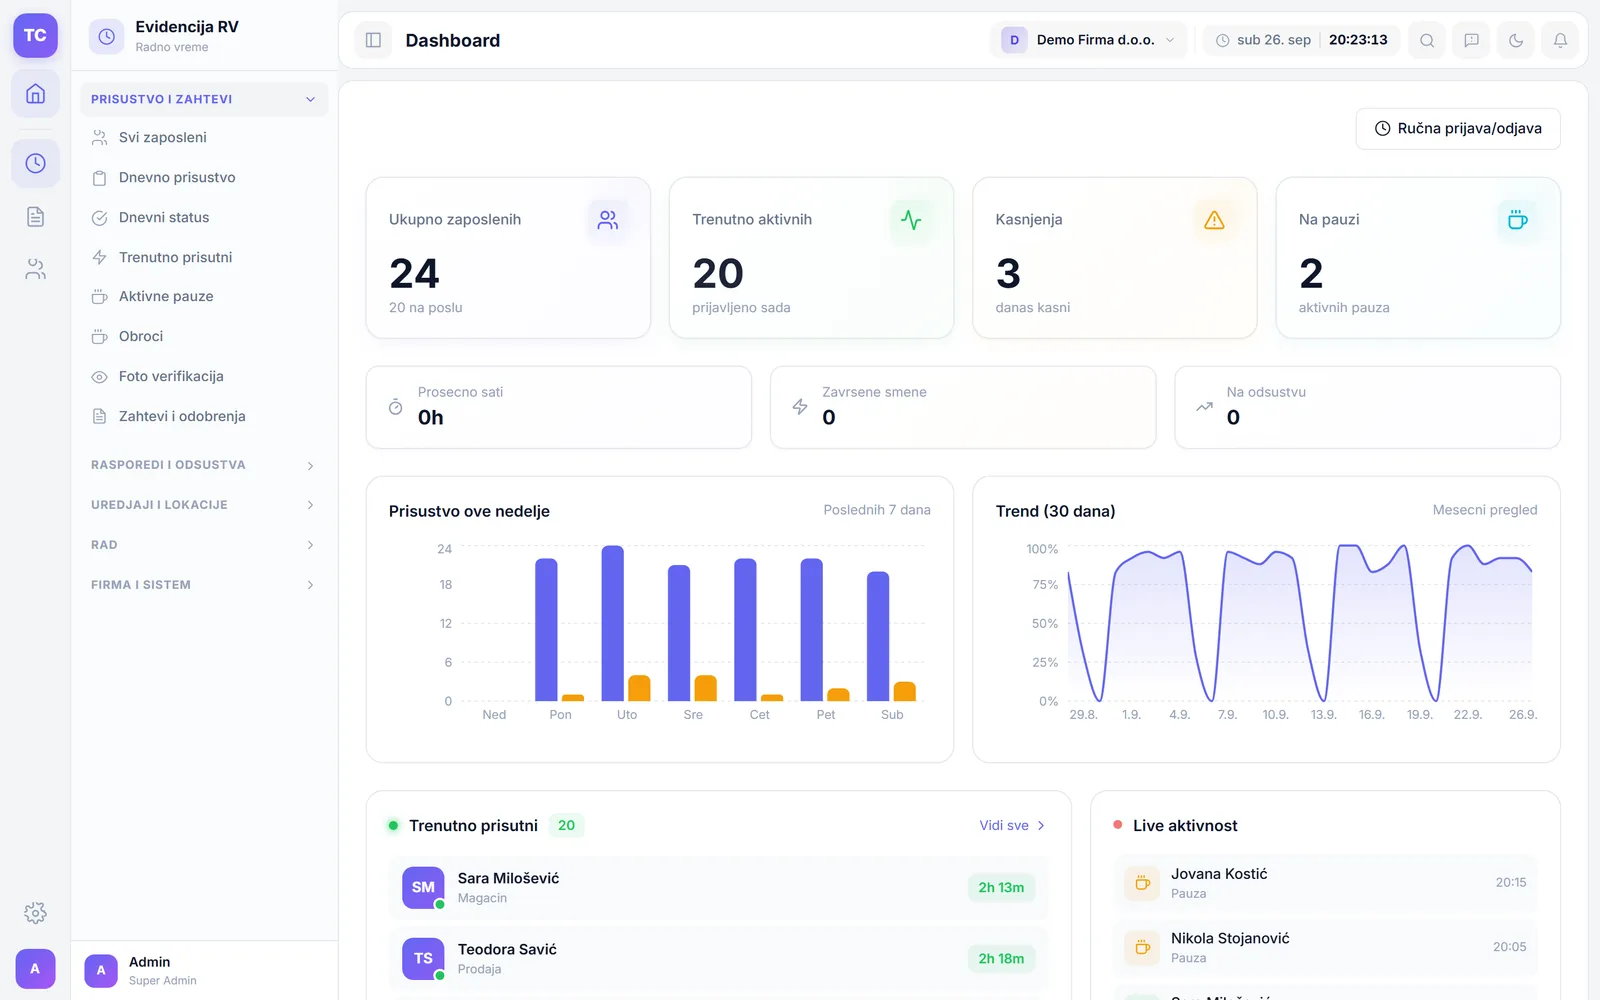This screenshot has width=1600, height=1000.
Task: Open Admin Super Admin profile
Action: click(204, 970)
